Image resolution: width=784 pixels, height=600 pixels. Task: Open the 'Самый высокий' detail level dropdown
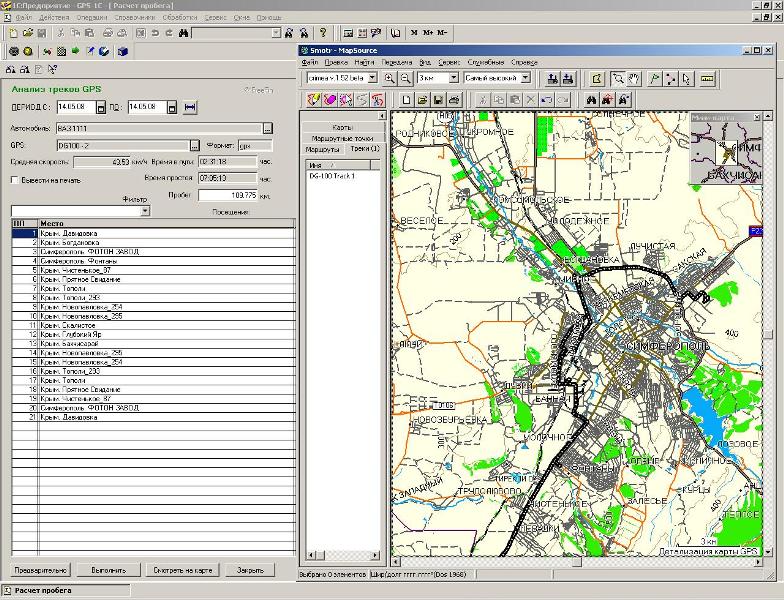526,78
